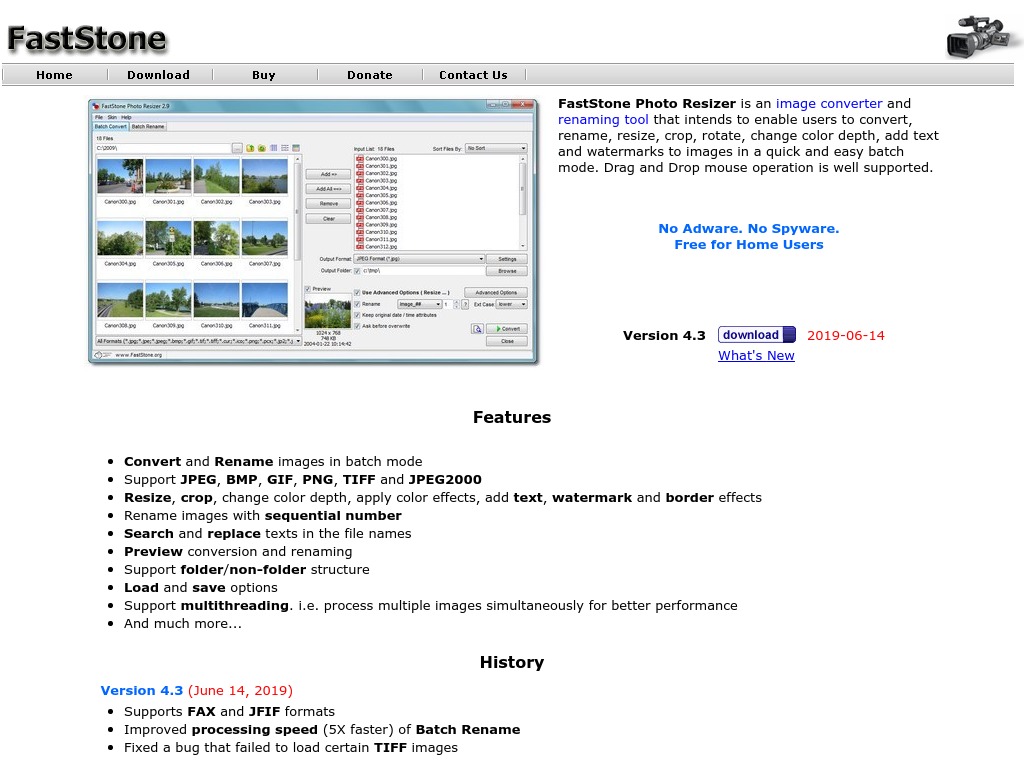Click the "No Adware. No Spyware." text

[748, 229]
